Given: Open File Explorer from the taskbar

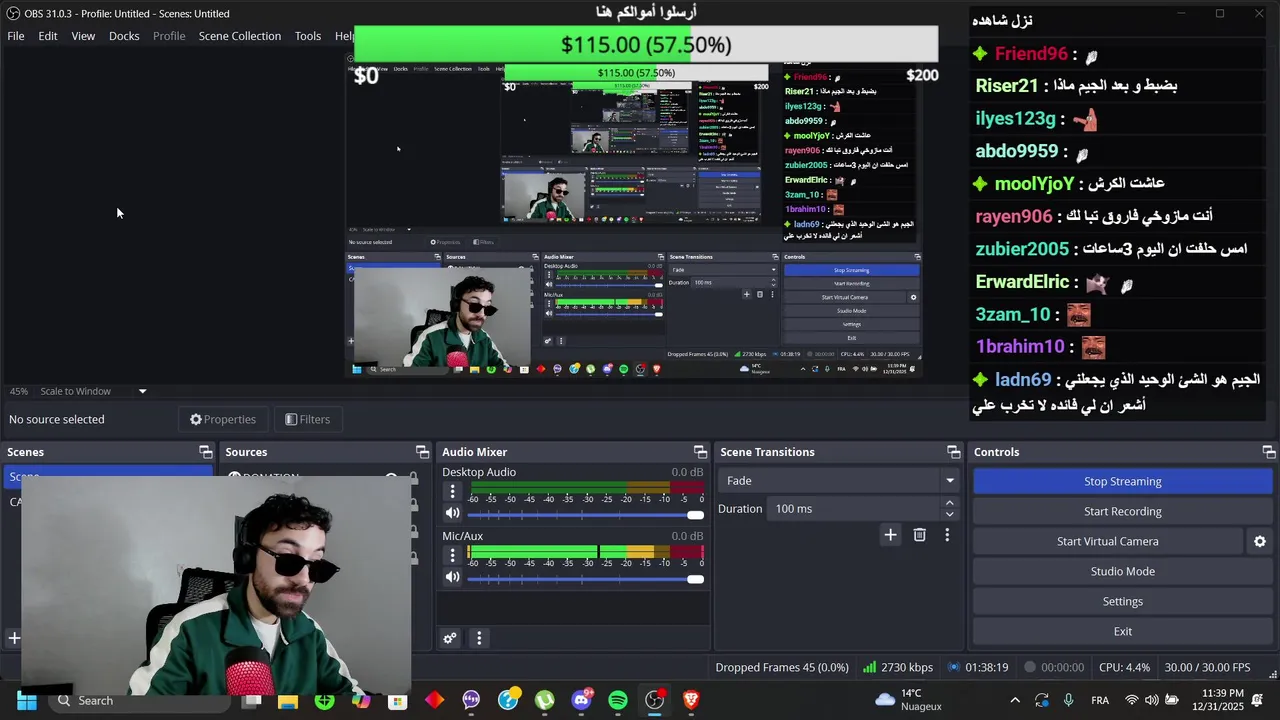Looking at the screenshot, I should click(x=288, y=700).
